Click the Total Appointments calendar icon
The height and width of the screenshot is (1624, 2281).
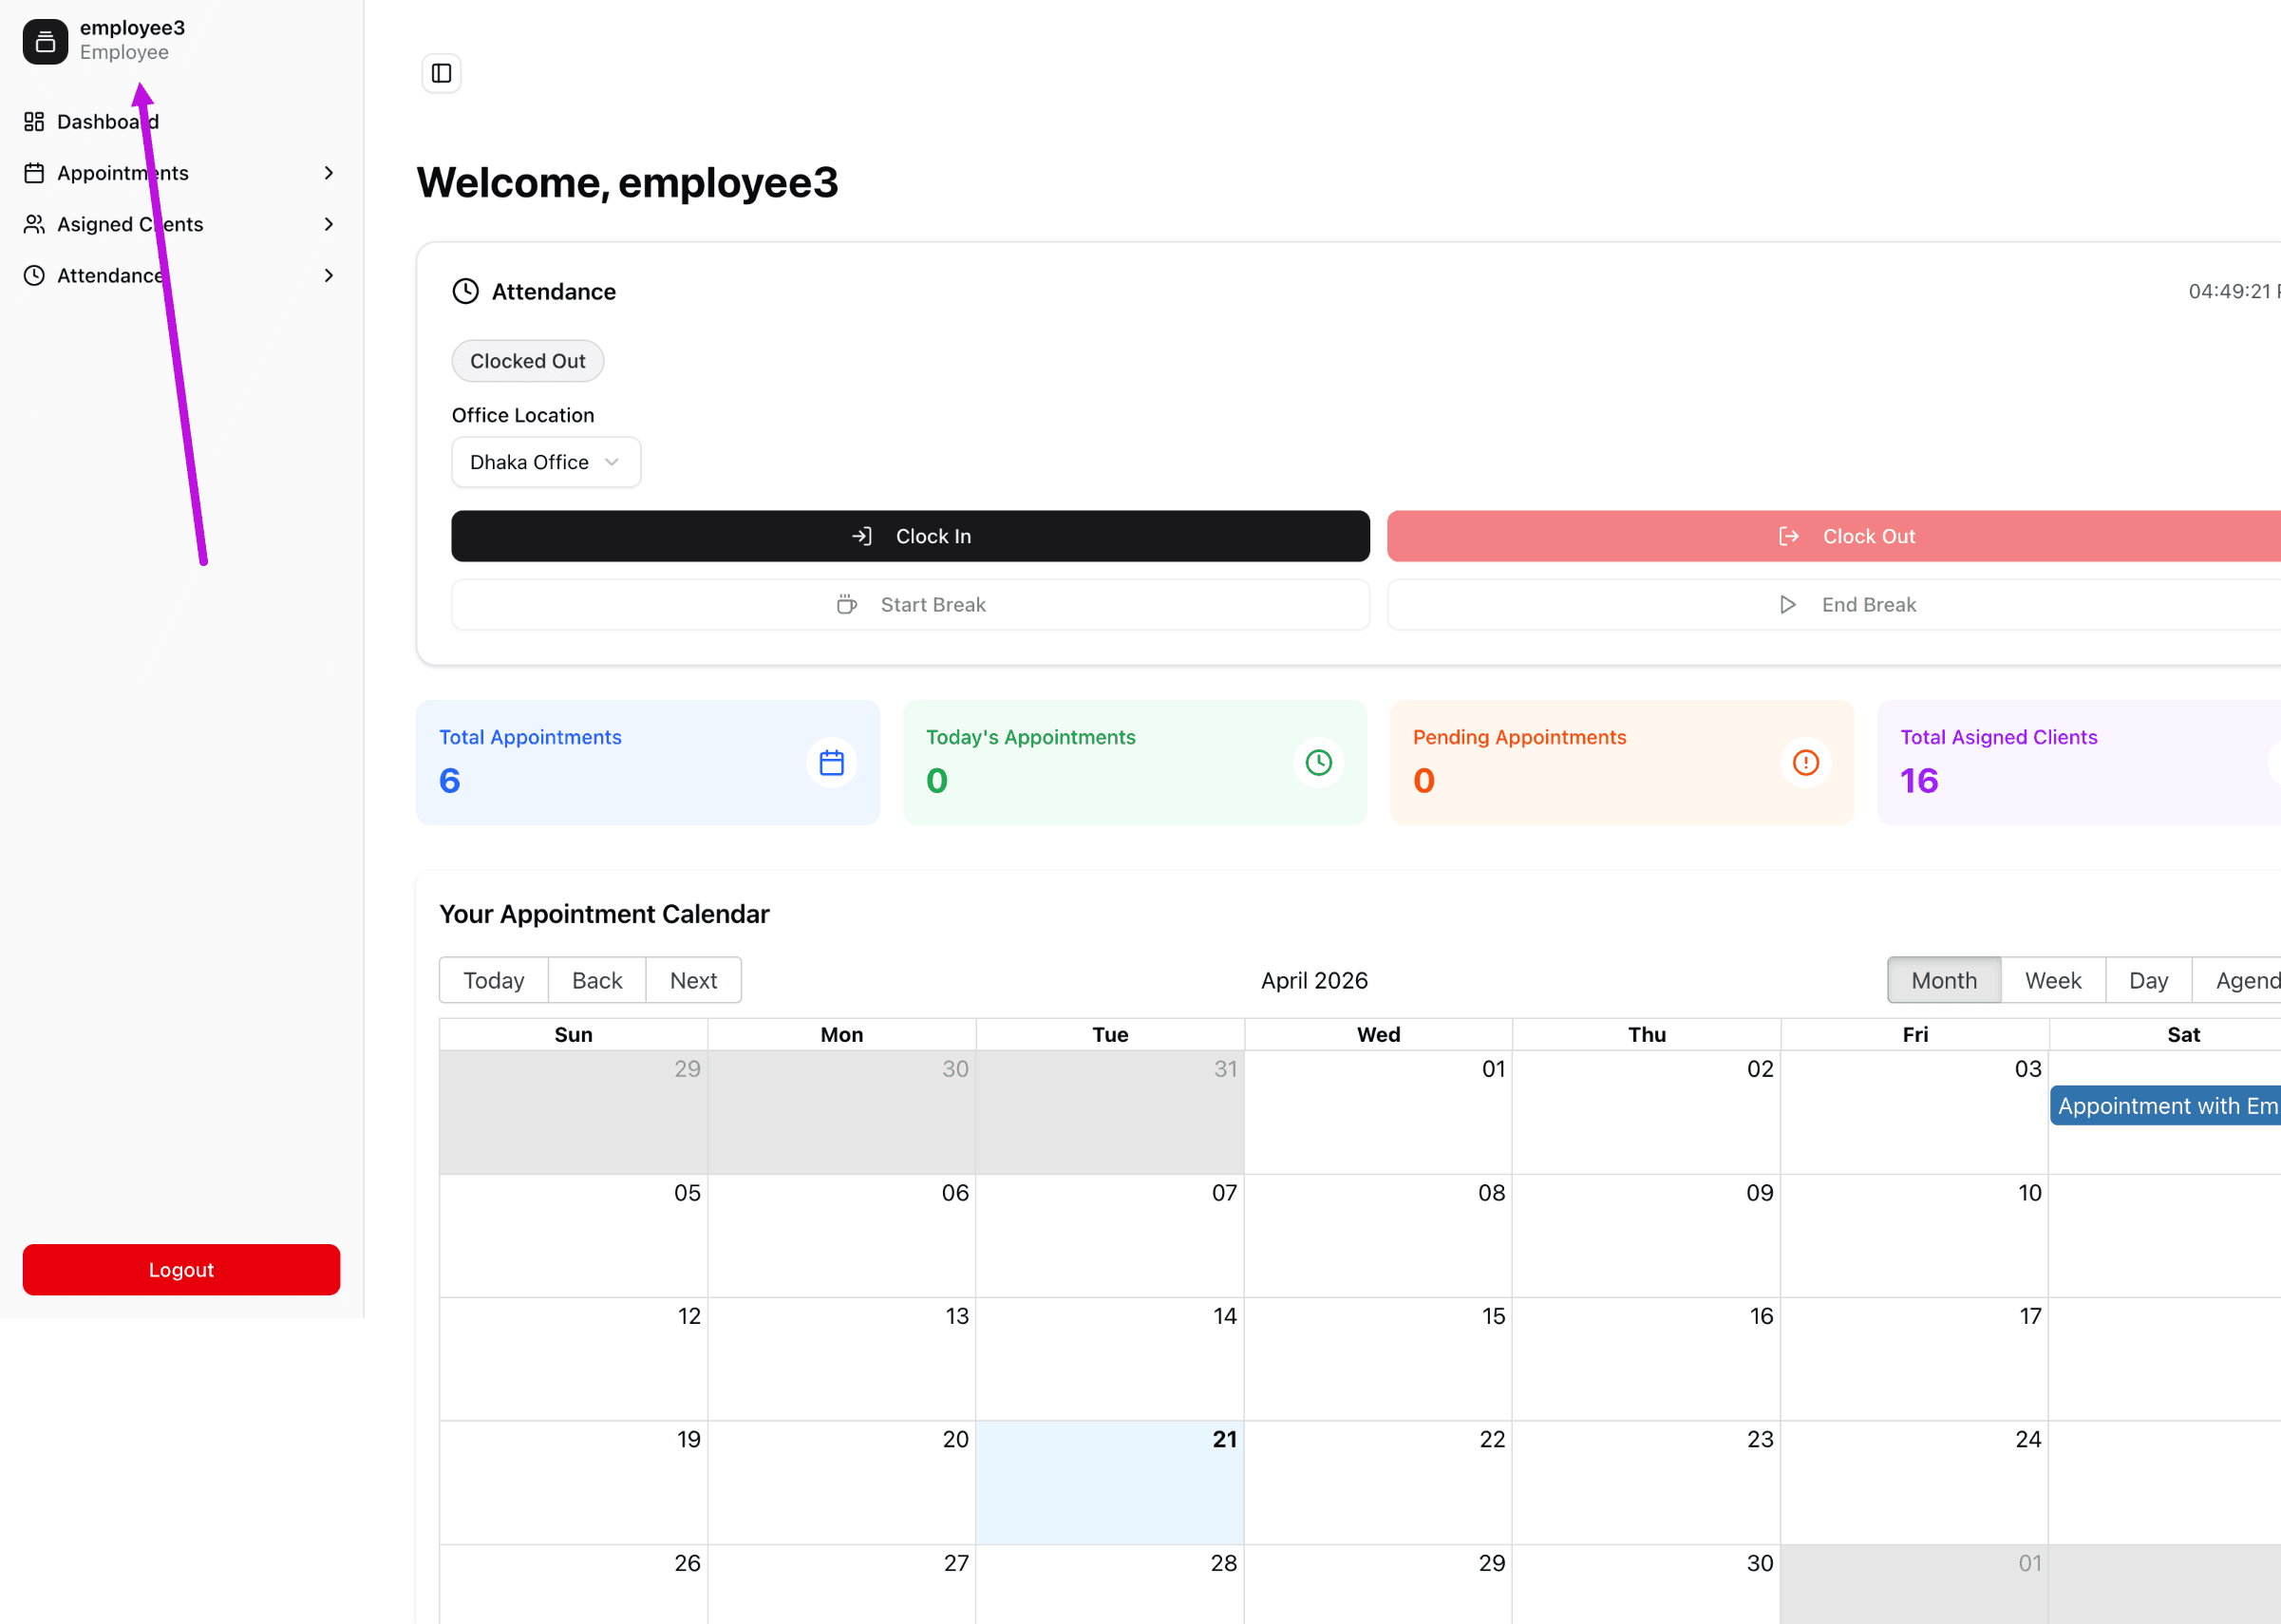[x=830, y=762]
